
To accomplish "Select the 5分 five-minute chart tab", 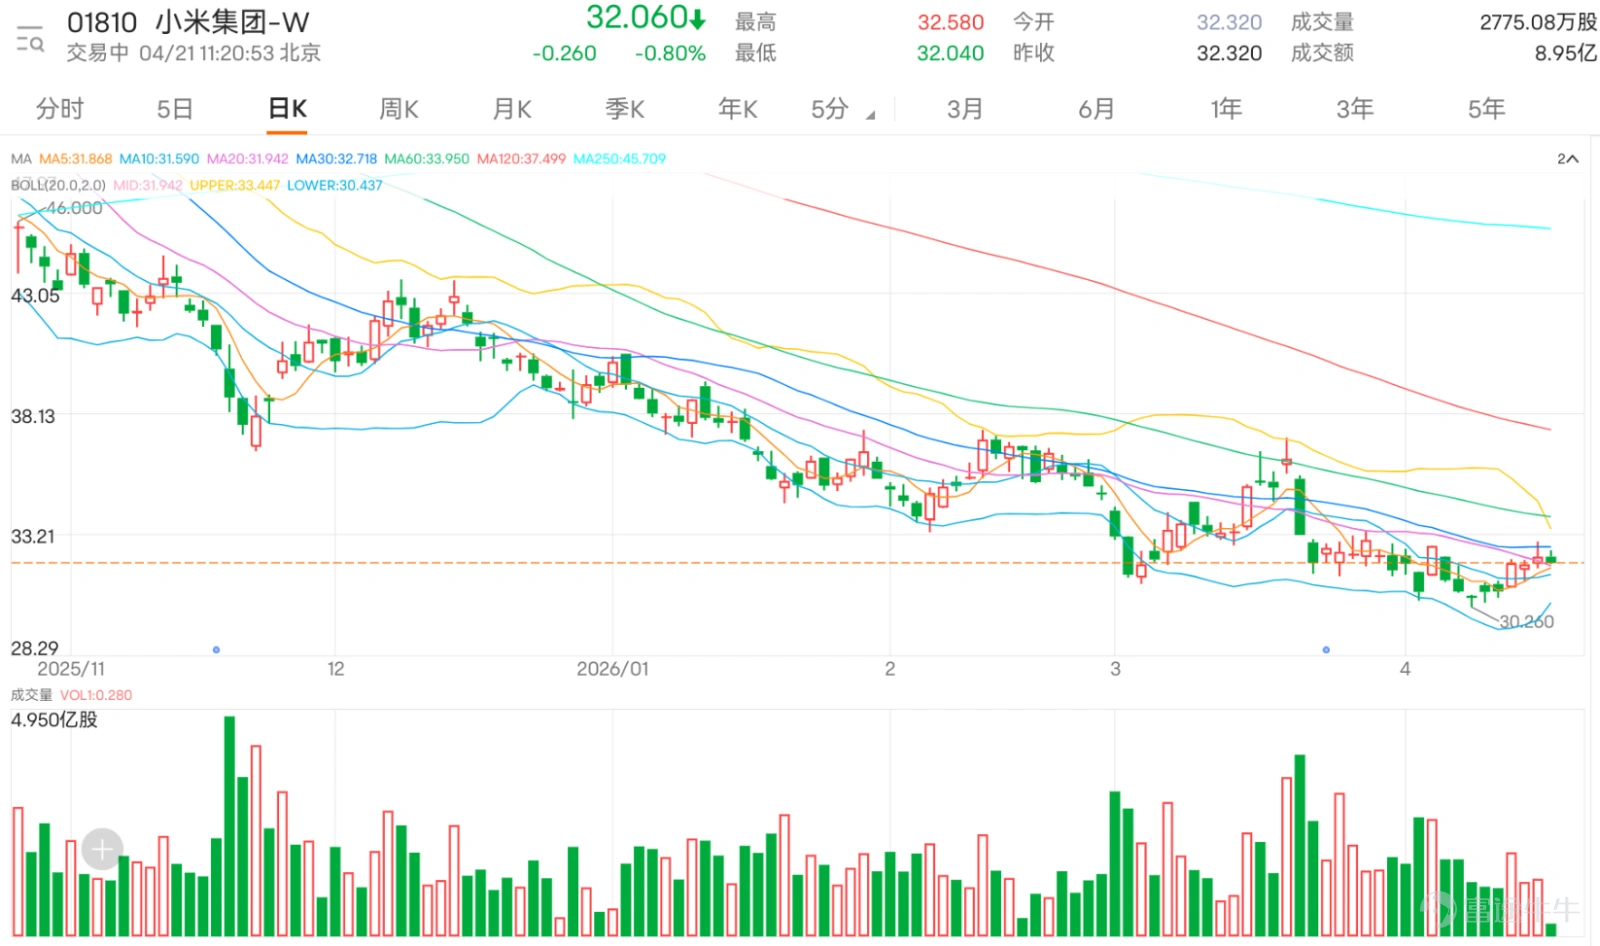I will point(830,109).
